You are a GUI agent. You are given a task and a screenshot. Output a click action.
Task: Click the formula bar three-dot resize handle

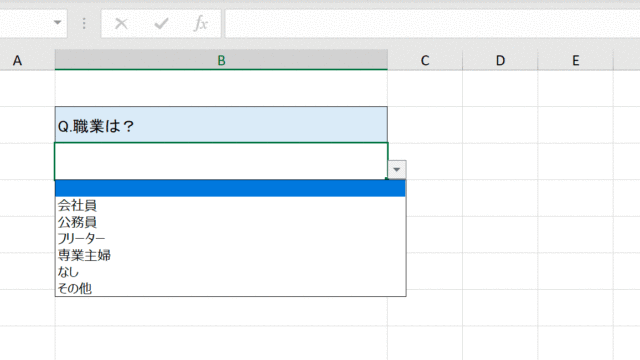[x=84, y=24]
